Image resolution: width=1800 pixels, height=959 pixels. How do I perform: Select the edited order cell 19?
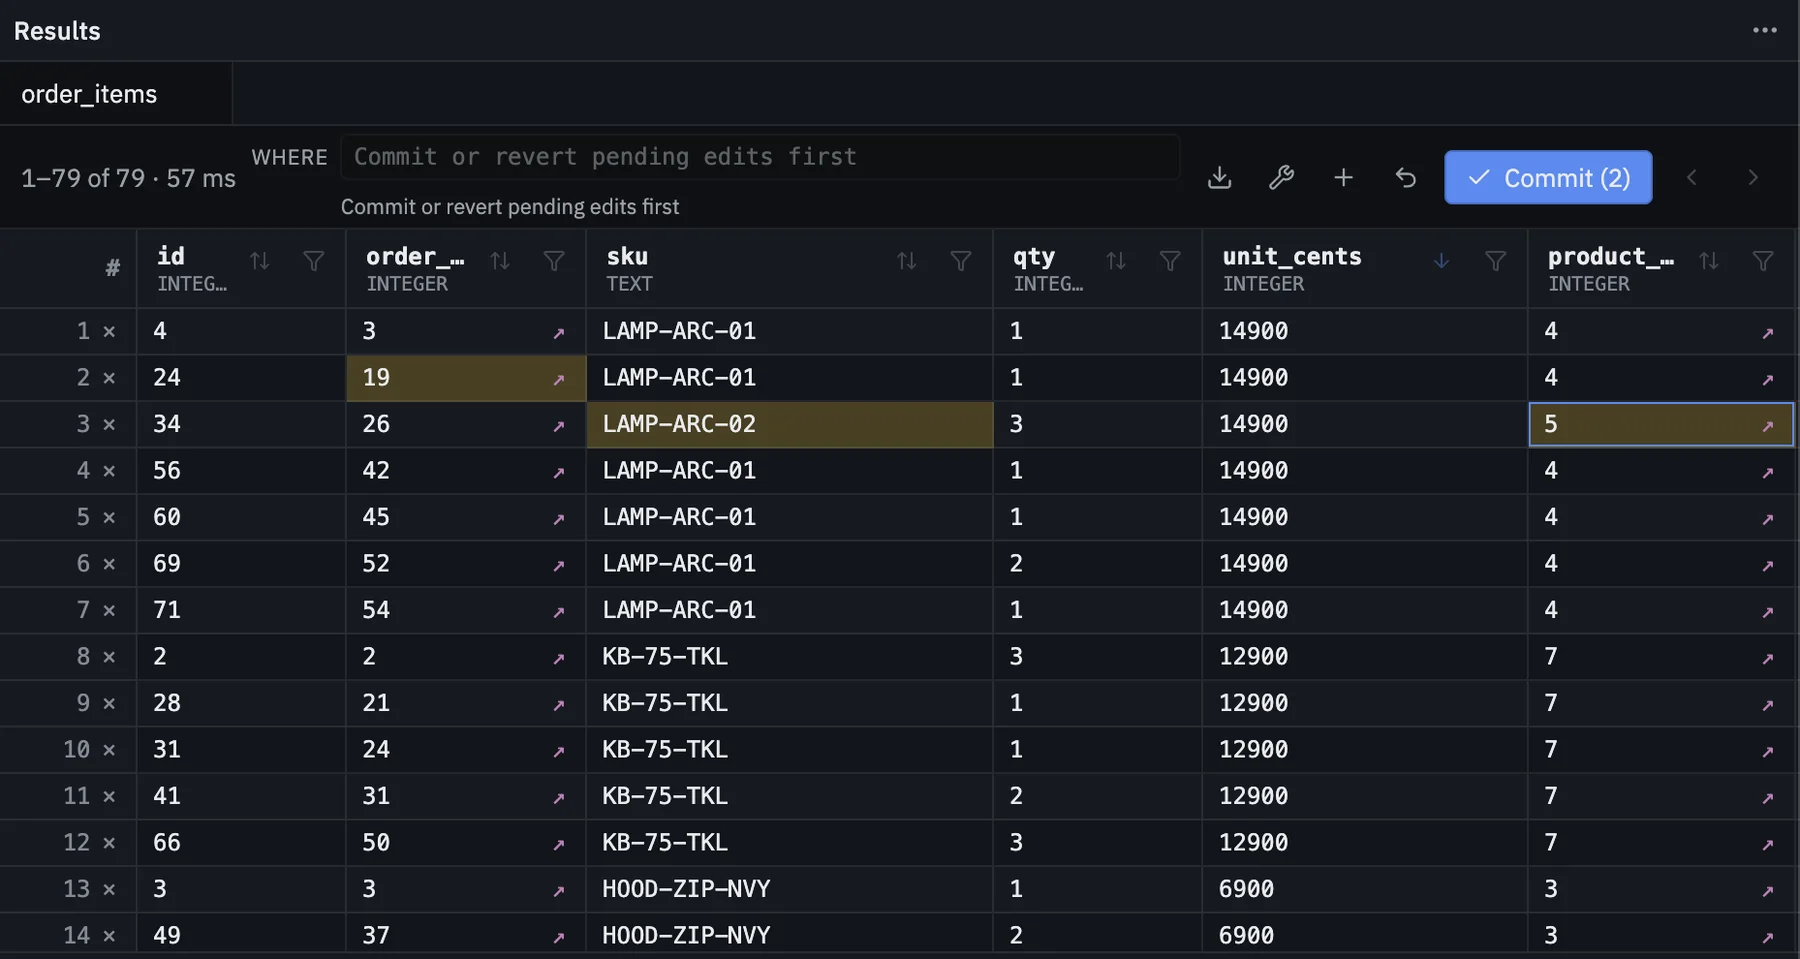pos(466,378)
